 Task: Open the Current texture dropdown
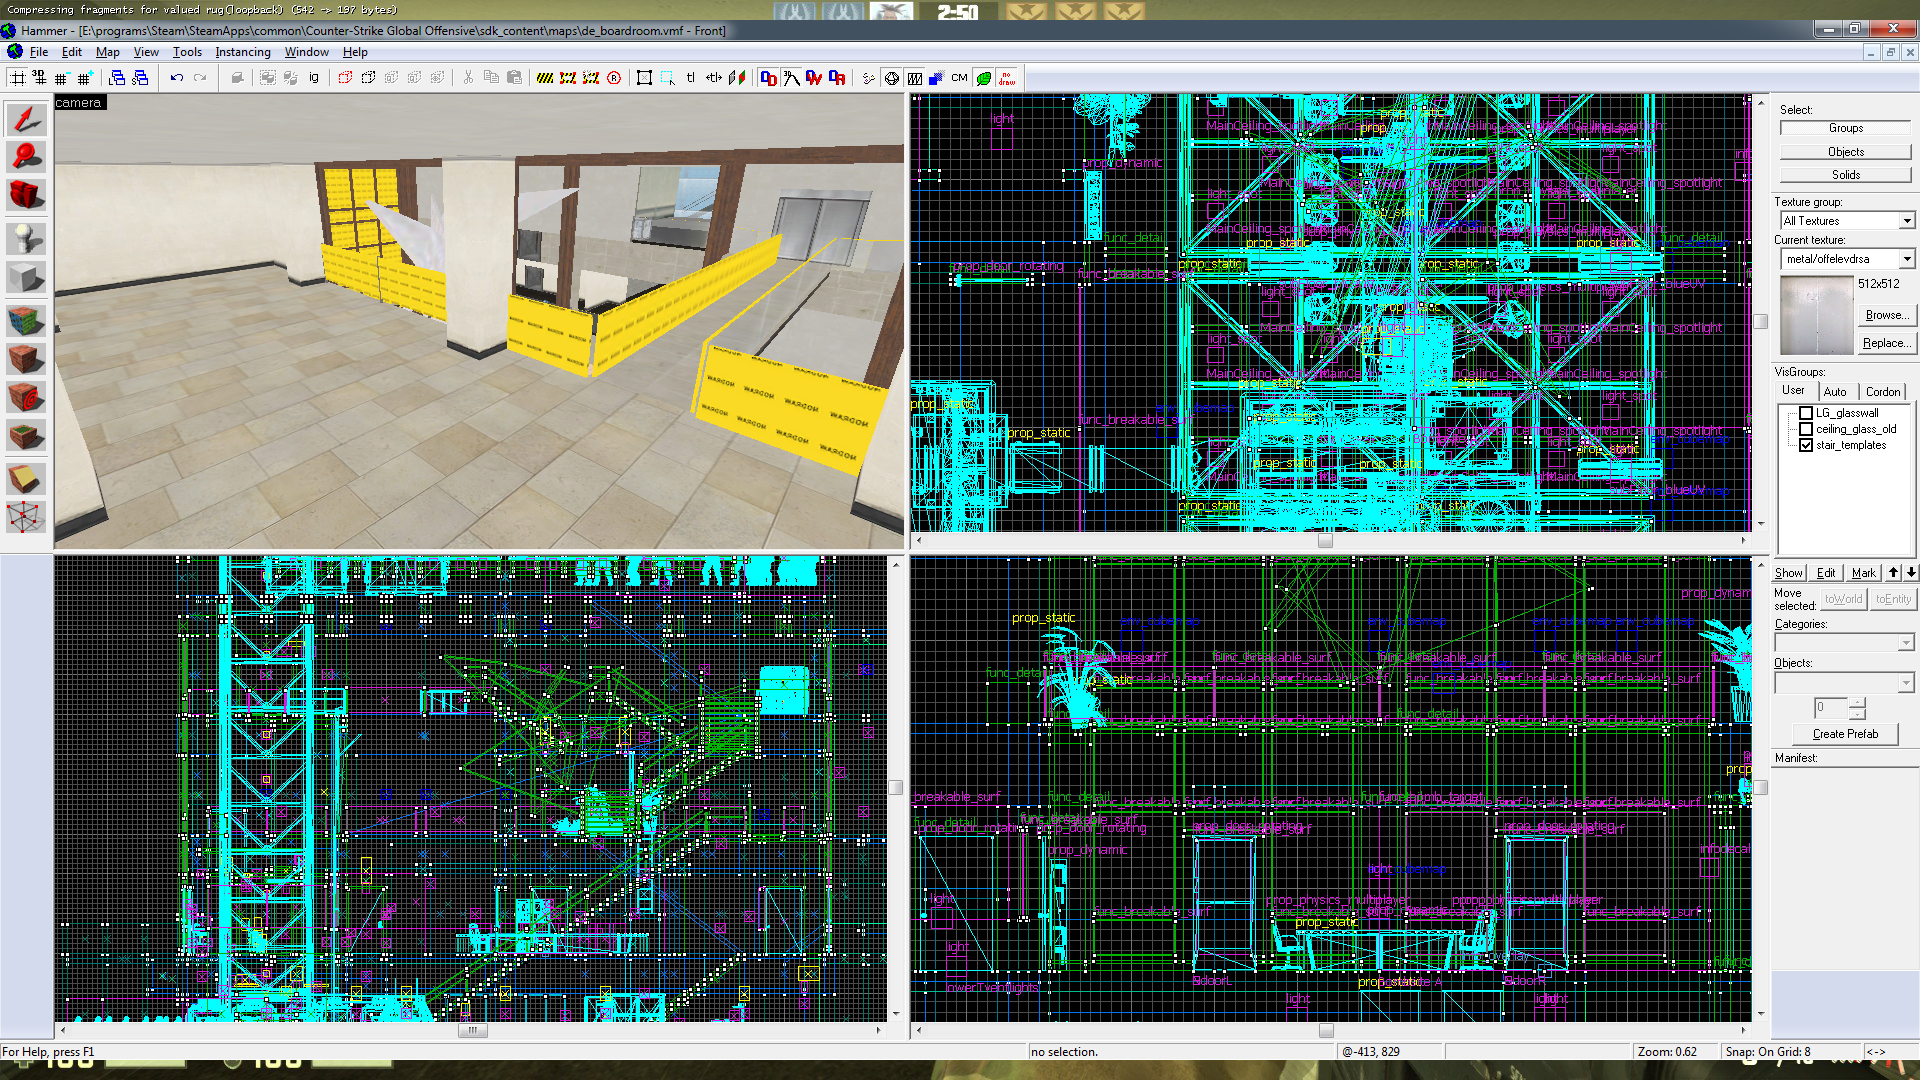tap(1907, 259)
